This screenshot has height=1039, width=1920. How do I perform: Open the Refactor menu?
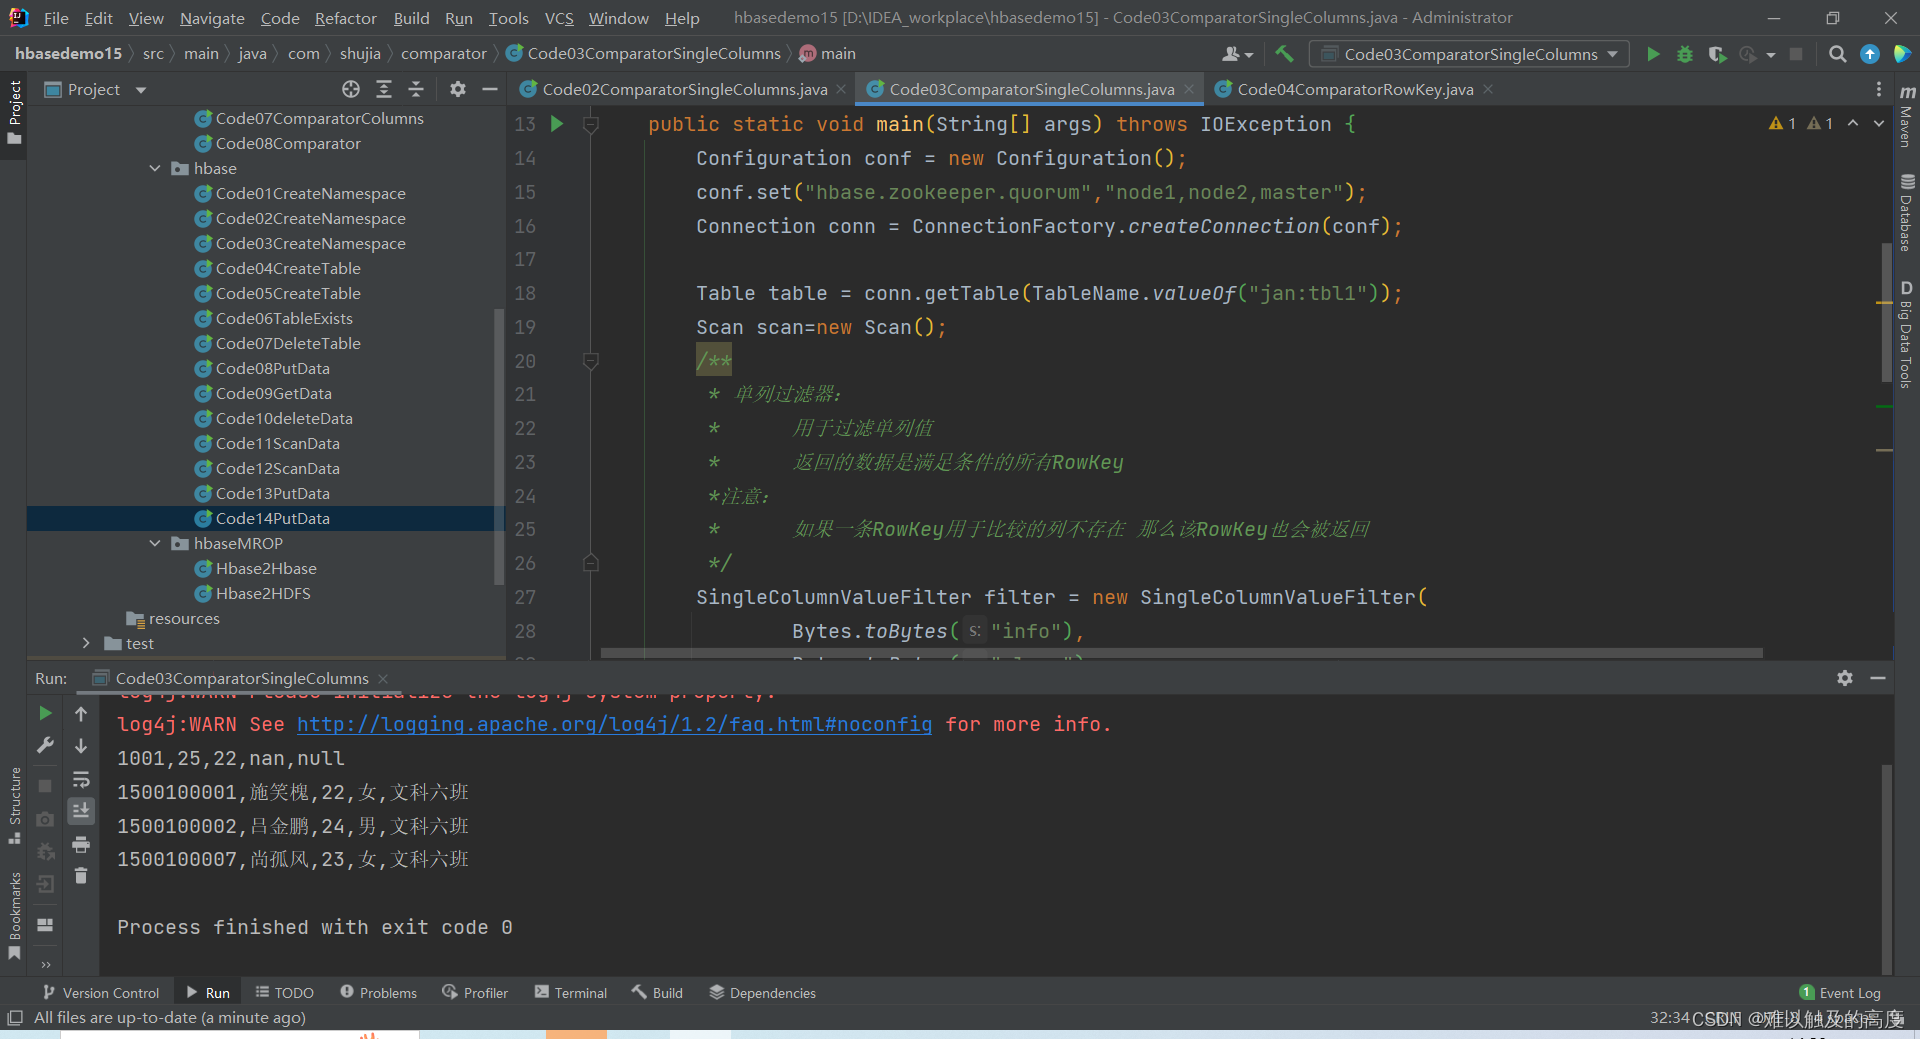click(x=345, y=18)
